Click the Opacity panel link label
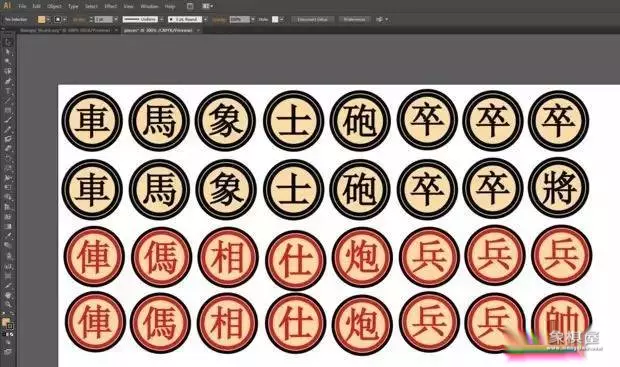This screenshot has width=620, height=367. point(219,19)
